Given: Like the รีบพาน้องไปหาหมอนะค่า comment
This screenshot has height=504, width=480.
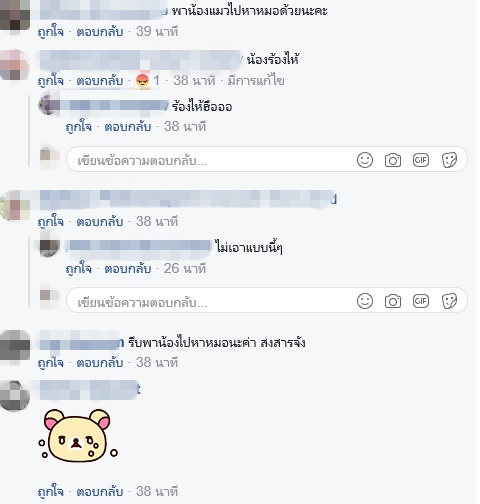Looking at the screenshot, I should (x=51, y=363).
